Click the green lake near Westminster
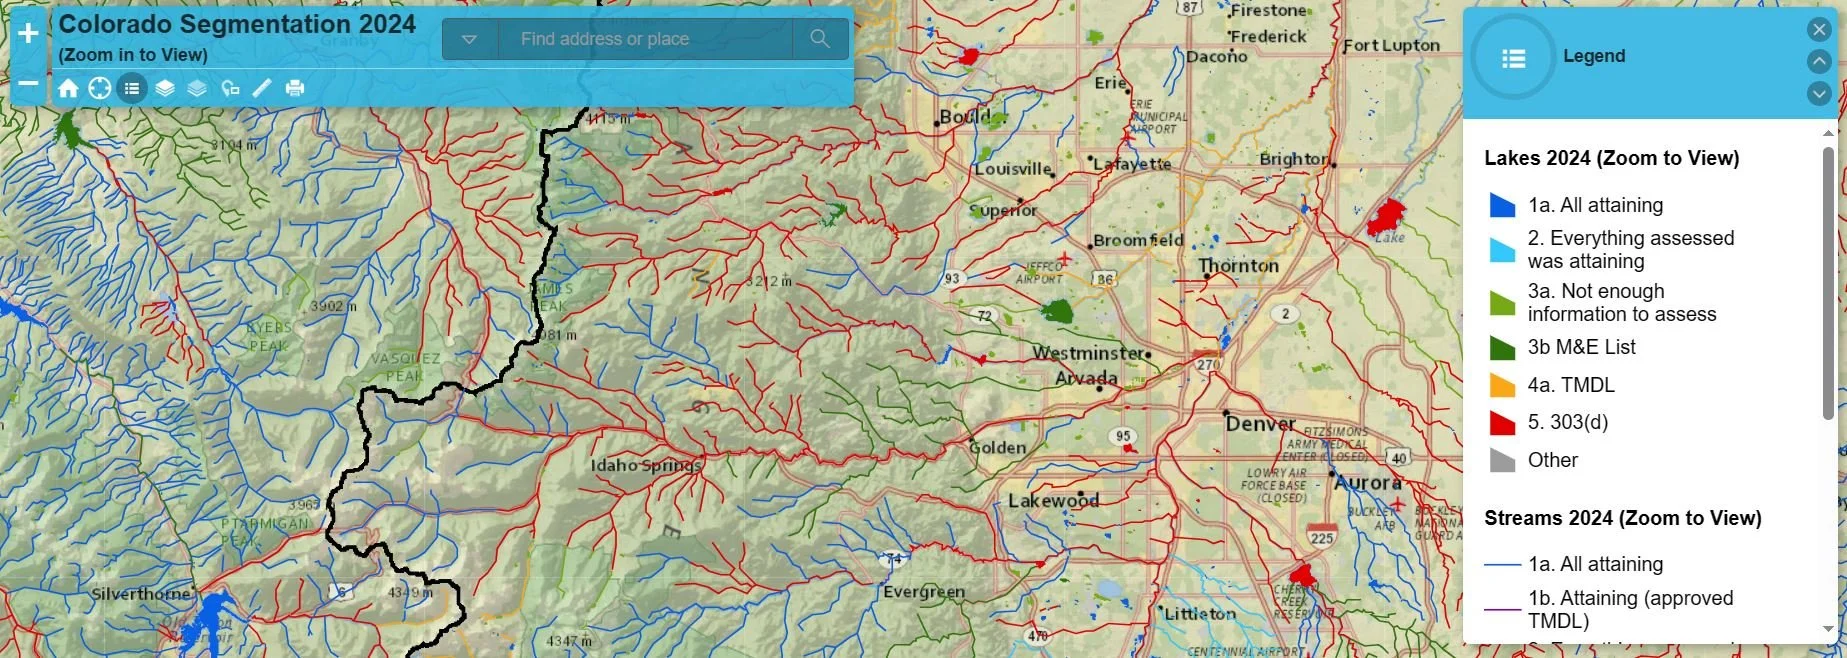The width and height of the screenshot is (1847, 658). (x=1057, y=311)
